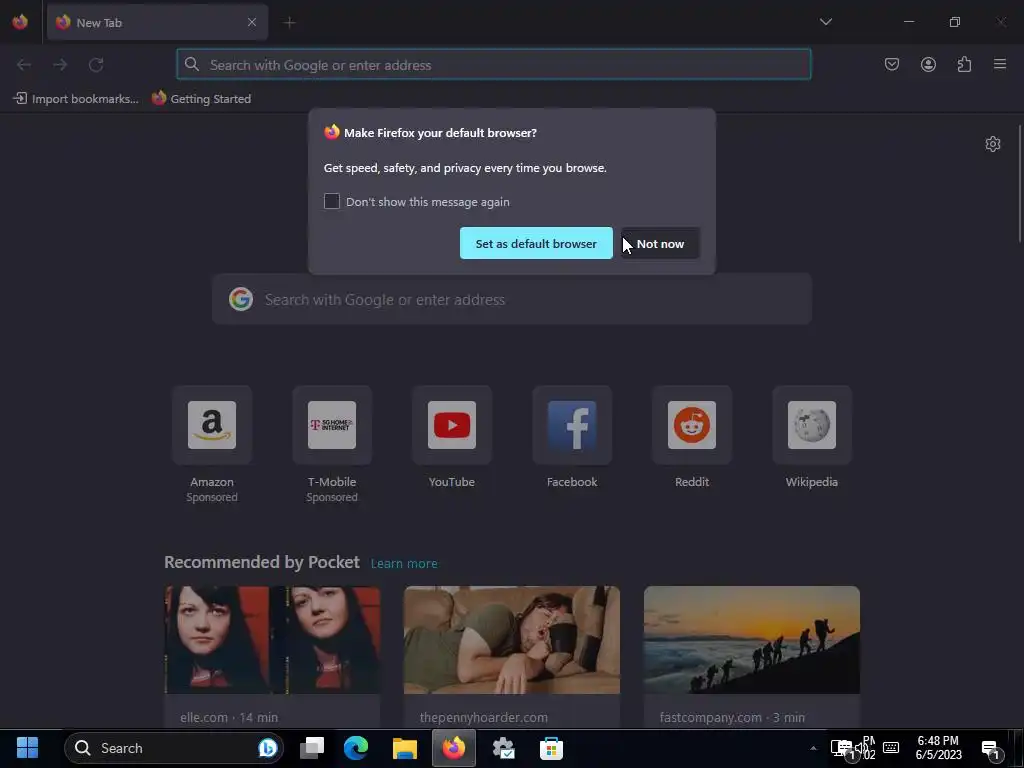Reload the current page
Viewport: 1024px width, 768px height.
point(96,65)
